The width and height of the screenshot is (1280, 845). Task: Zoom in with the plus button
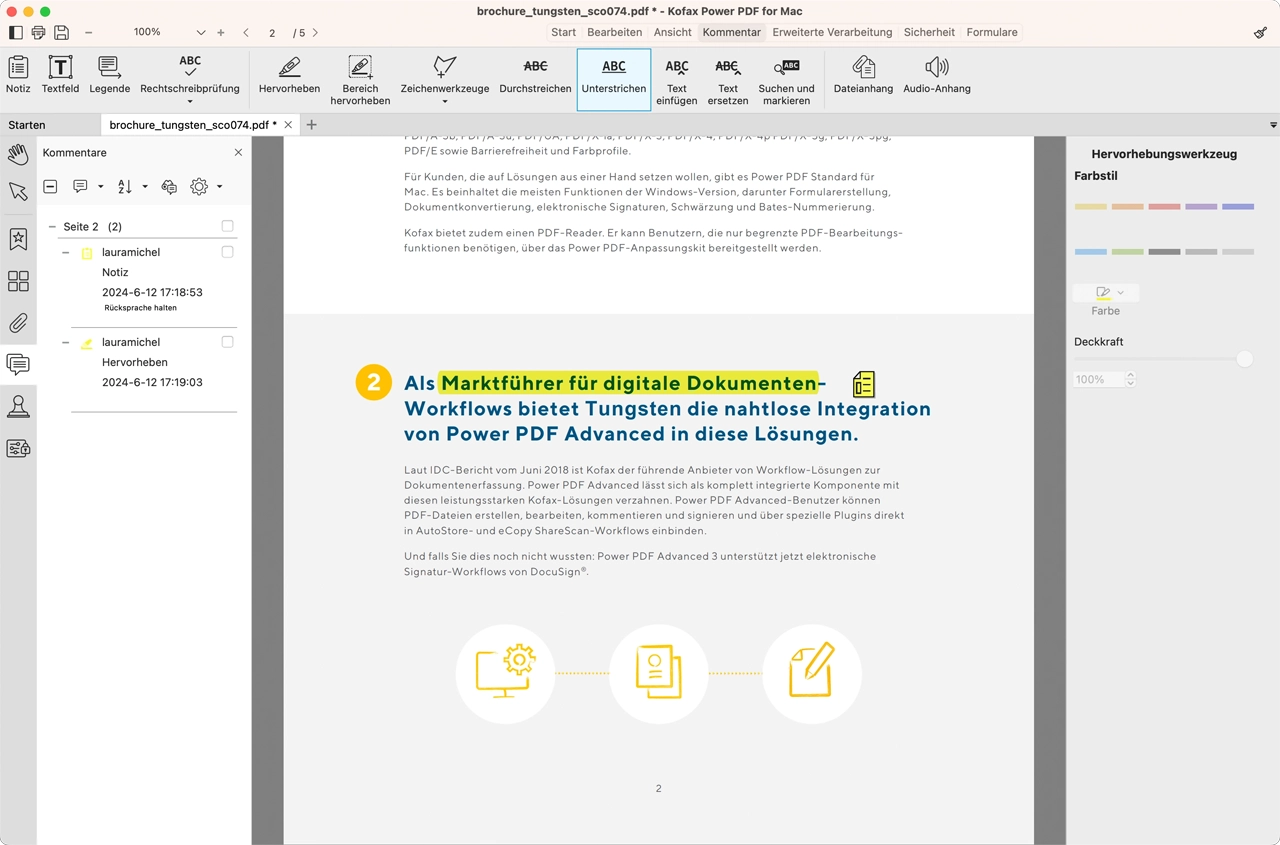click(221, 32)
